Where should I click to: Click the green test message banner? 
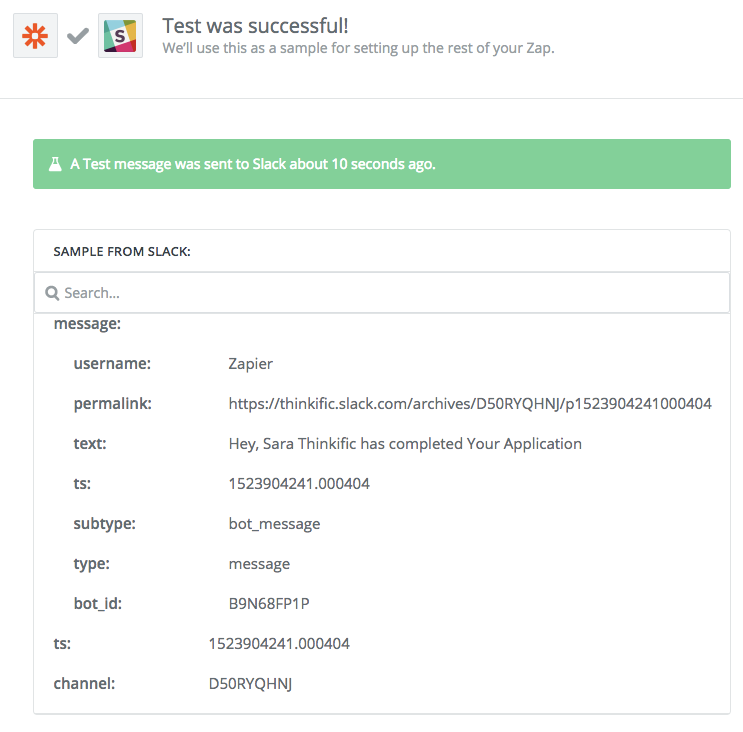pos(382,164)
